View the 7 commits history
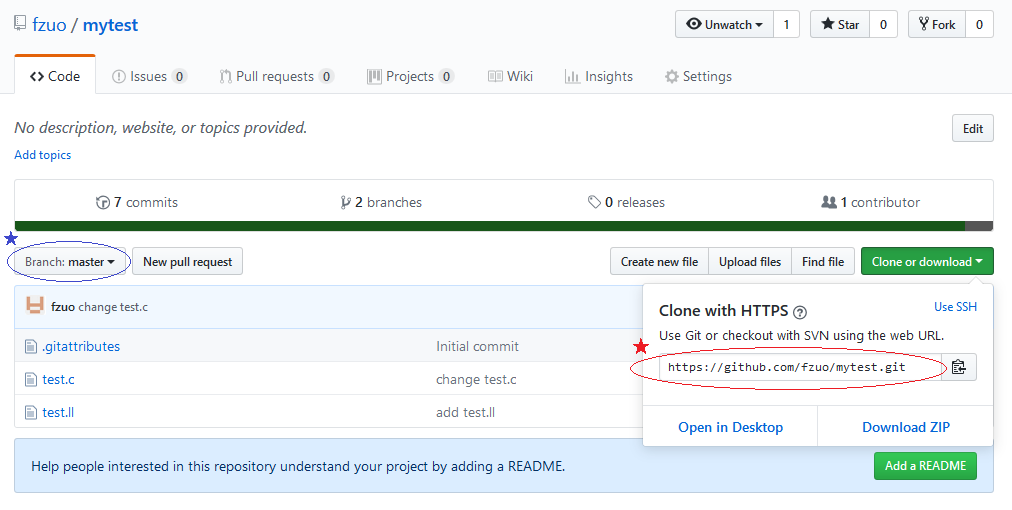This screenshot has height=510, width=1012. [137, 202]
